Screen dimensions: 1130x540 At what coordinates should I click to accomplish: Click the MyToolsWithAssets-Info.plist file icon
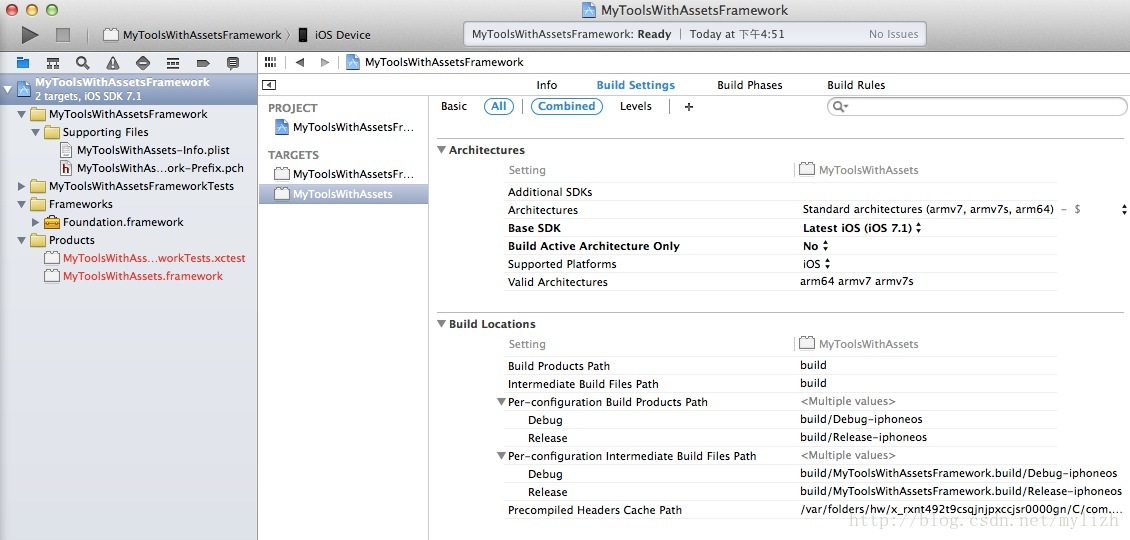[66, 150]
